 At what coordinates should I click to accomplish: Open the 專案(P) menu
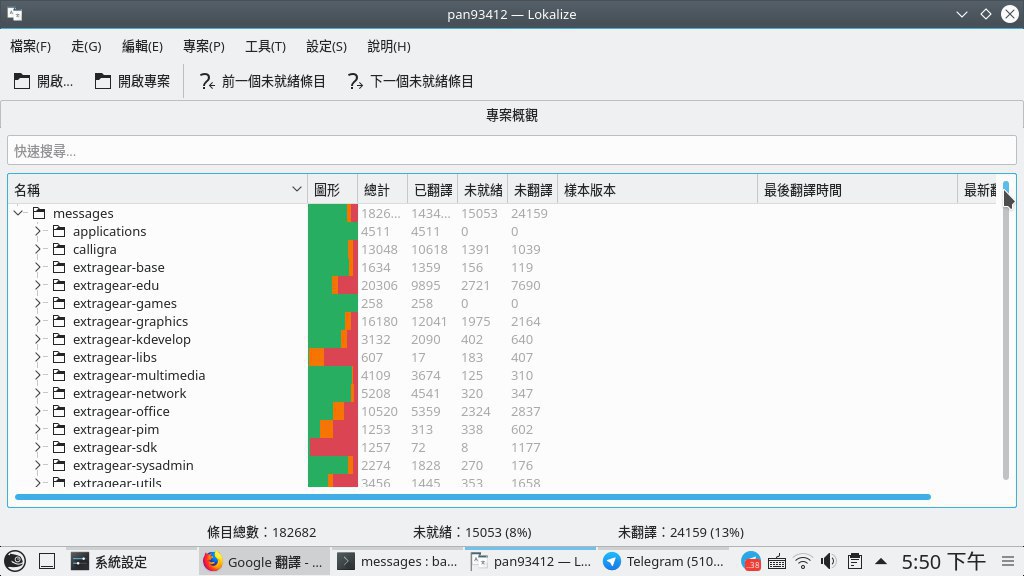click(x=204, y=46)
